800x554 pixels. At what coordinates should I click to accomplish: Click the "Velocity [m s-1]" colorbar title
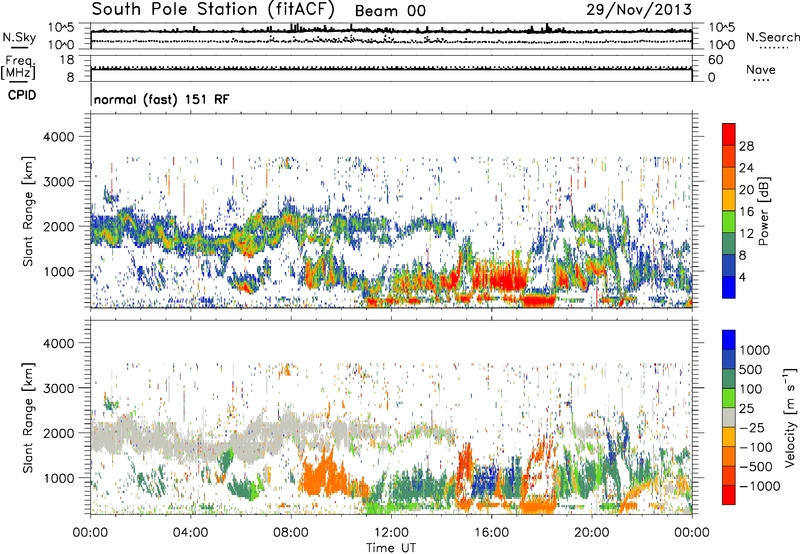pyautogui.click(x=790, y=417)
